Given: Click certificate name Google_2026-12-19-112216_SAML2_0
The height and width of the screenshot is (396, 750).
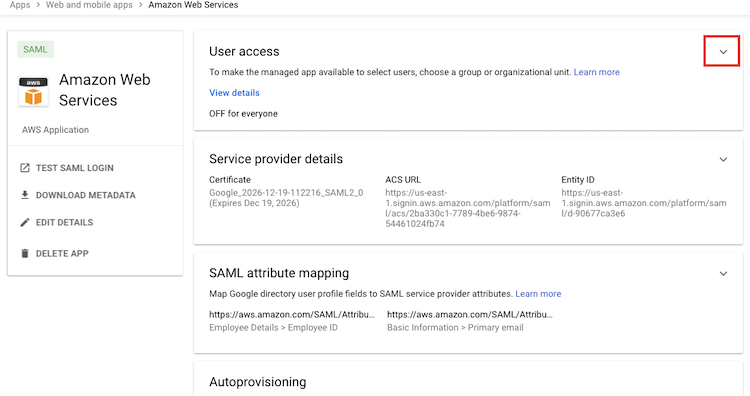Looking at the screenshot, I should point(286,193).
